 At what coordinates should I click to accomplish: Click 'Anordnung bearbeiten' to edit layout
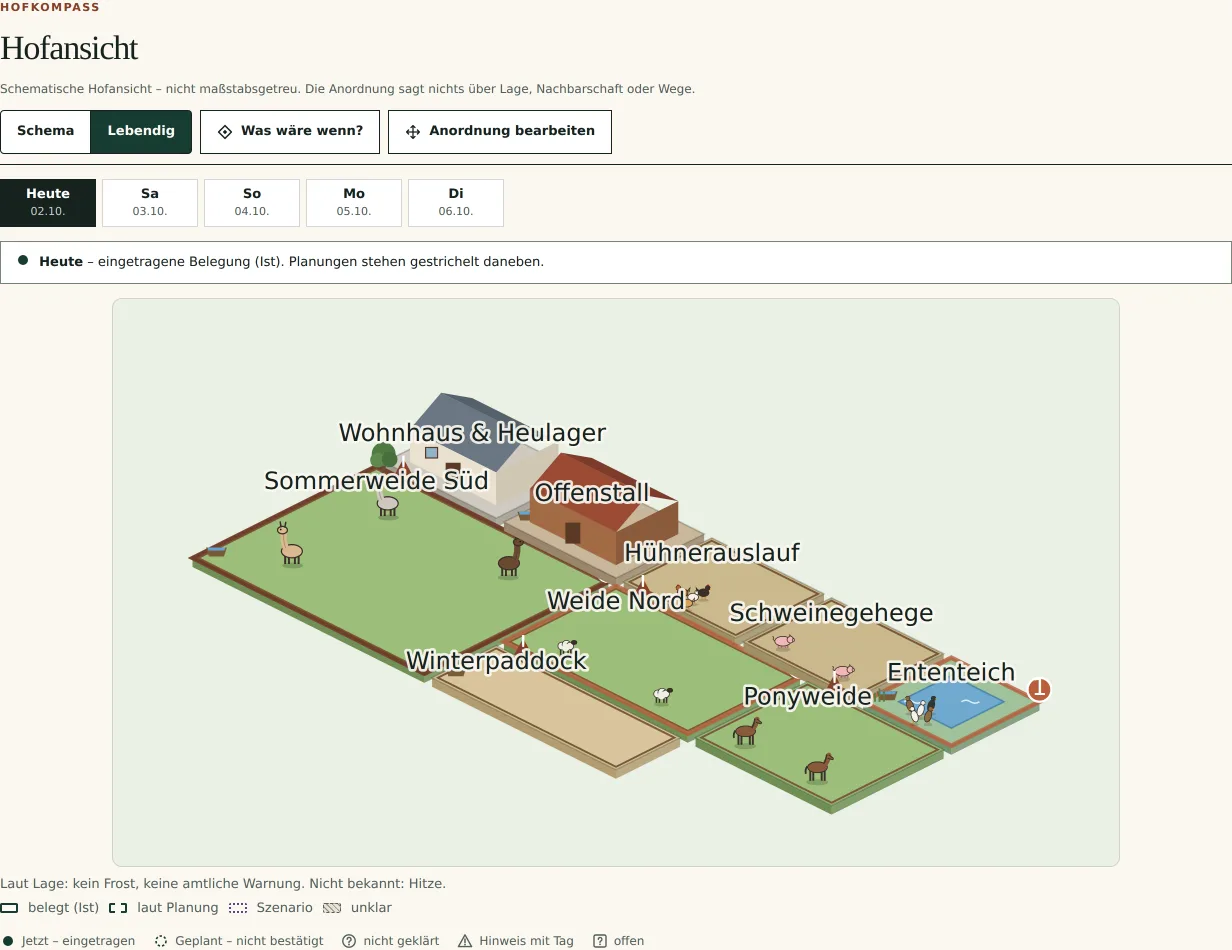tap(500, 132)
